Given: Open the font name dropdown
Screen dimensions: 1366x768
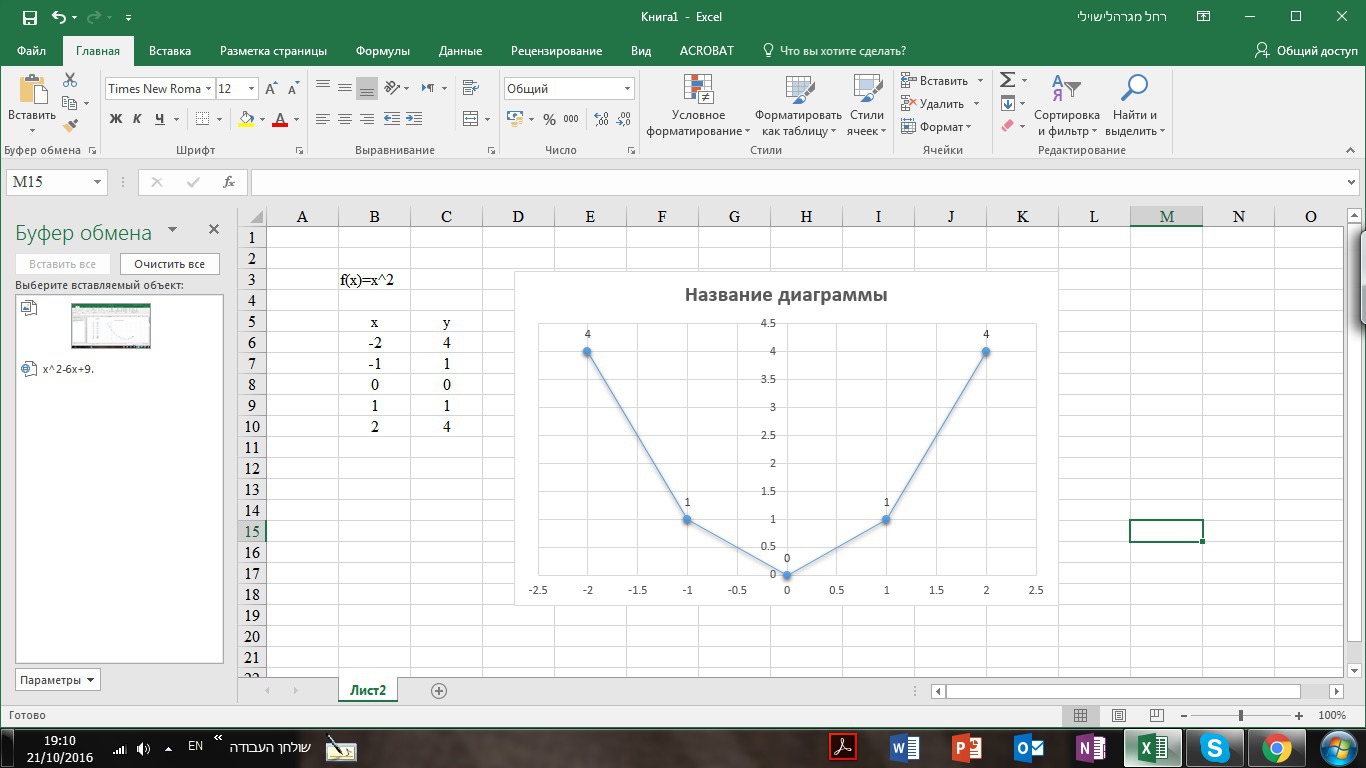Looking at the screenshot, I should click(x=208, y=89).
